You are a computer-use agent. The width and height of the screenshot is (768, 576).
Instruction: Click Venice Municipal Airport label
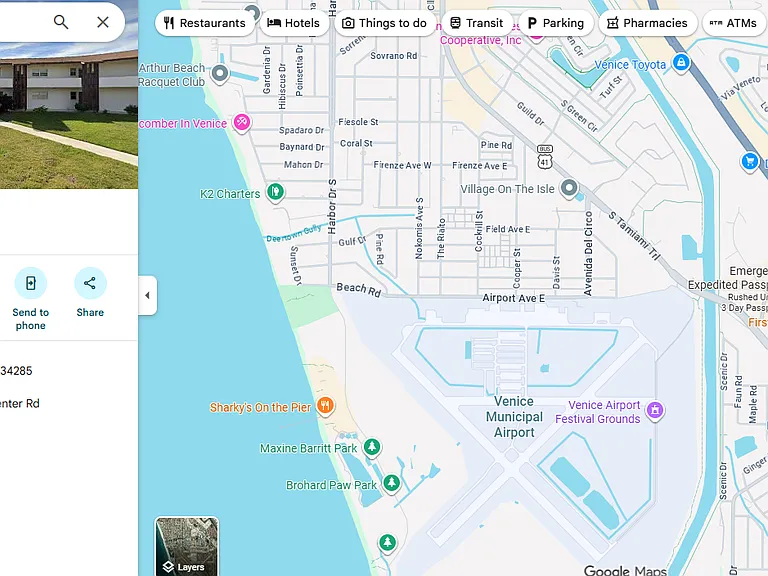[514, 417]
